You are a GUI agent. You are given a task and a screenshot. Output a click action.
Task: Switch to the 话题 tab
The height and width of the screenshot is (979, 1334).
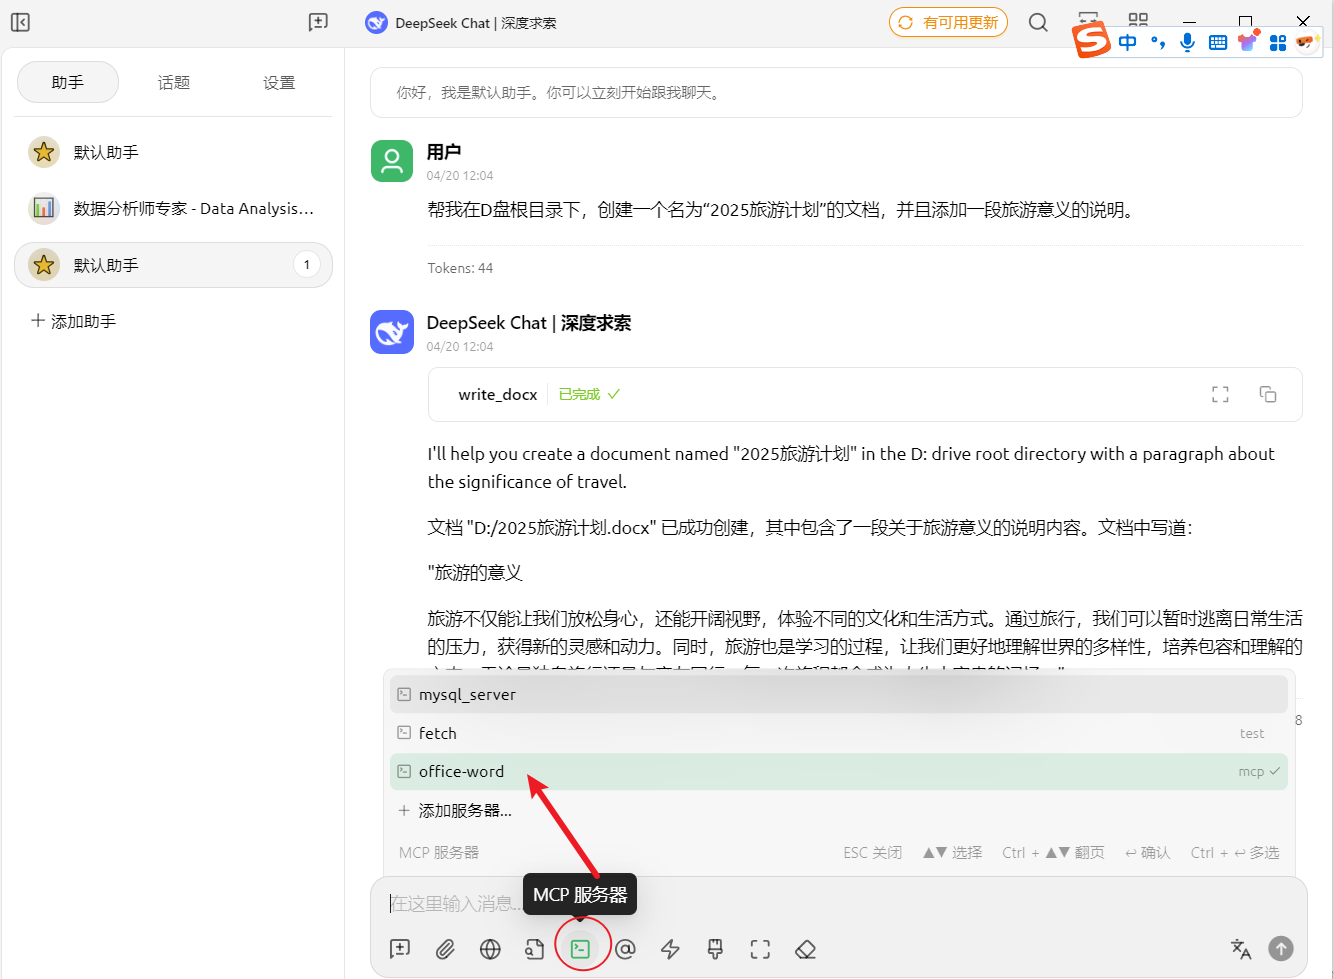click(173, 82)
